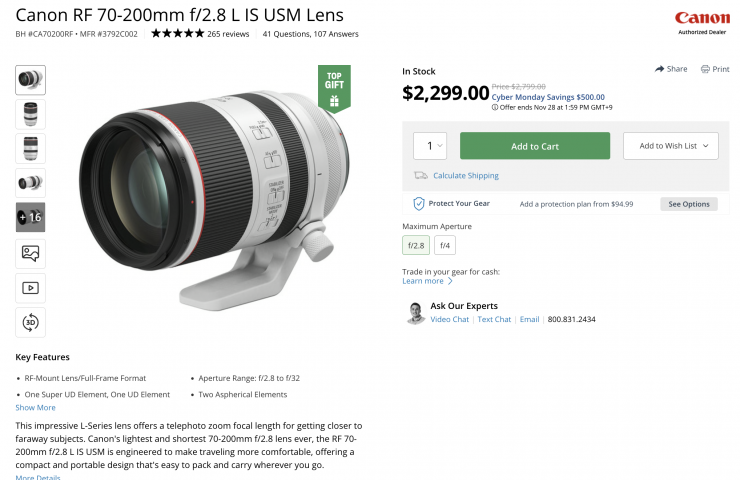This screenshot has width=740, height=480.
Task: Expand Show More key features
Action: [x=35, y=408]
